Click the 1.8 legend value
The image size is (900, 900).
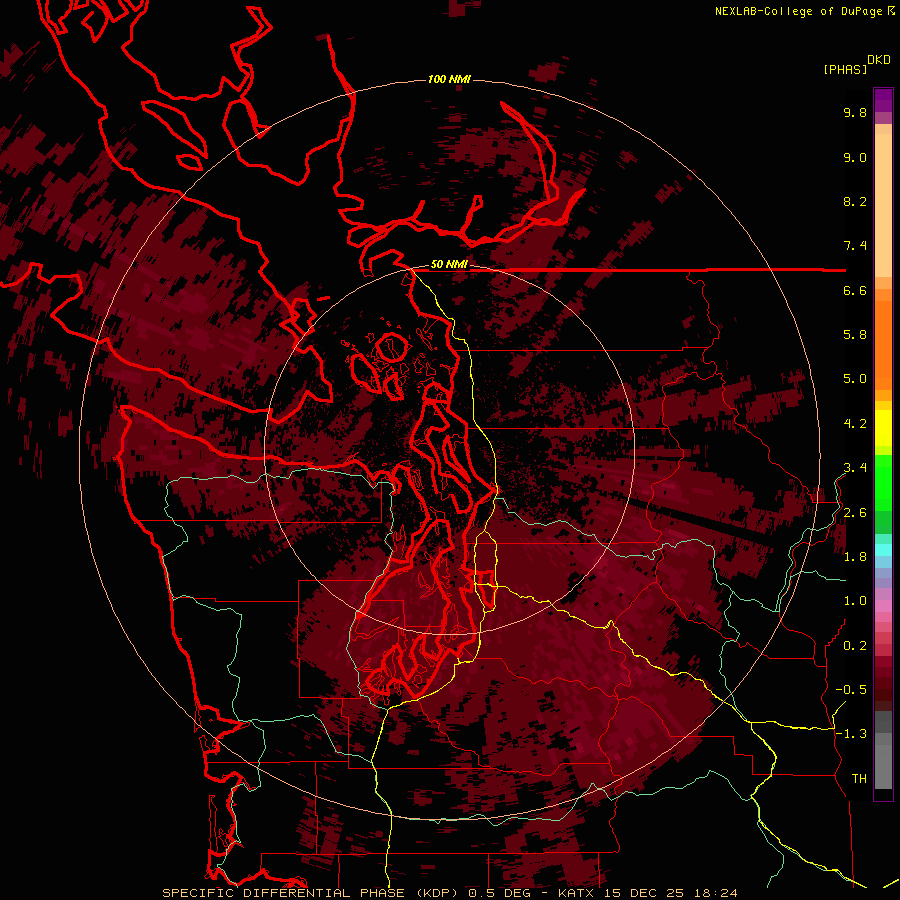[x=855, y=557]
